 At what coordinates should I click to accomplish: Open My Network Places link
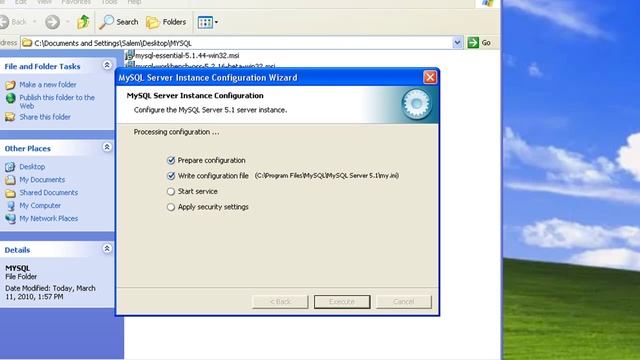coord(49,218)
